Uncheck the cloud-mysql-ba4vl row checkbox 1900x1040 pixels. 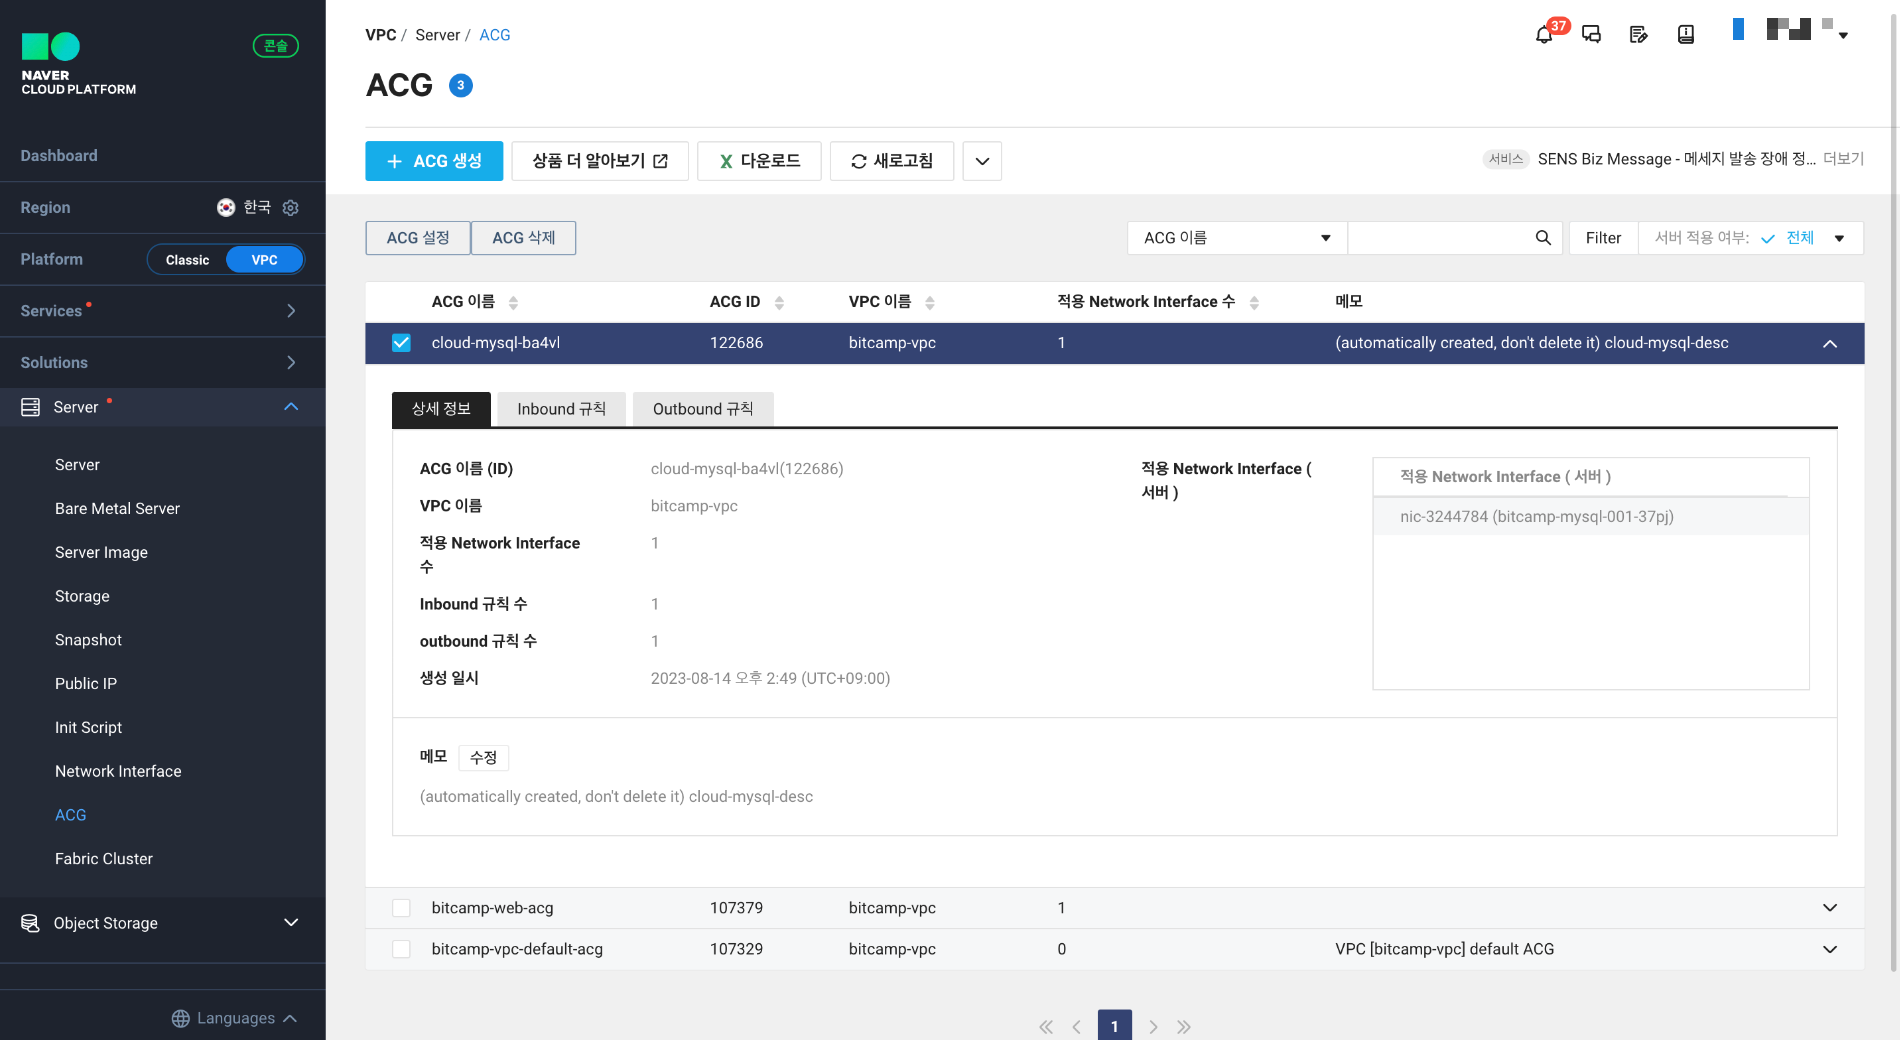[x=401, y=343]
